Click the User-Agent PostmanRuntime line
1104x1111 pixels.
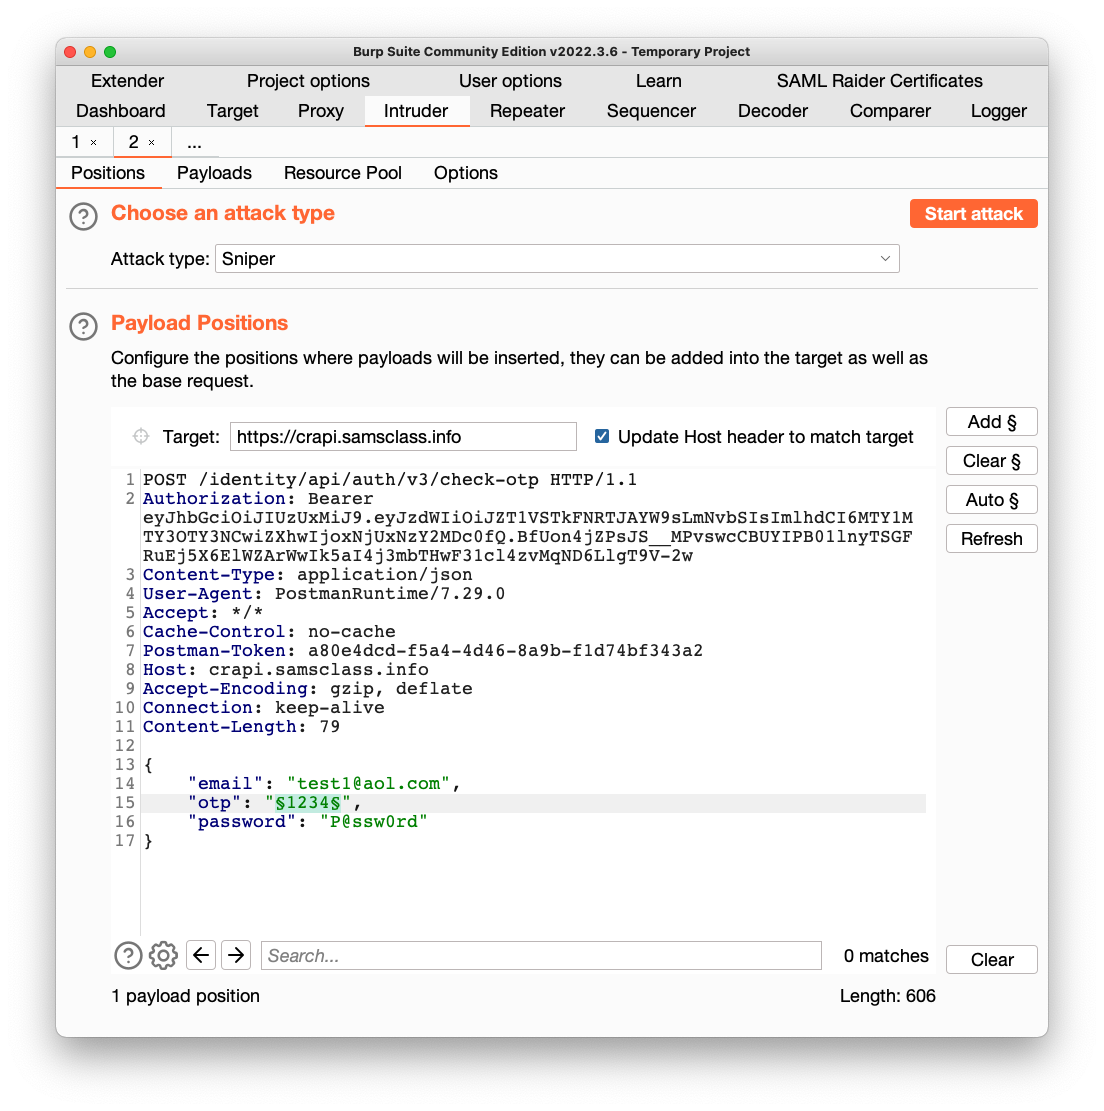pos(324,594)
